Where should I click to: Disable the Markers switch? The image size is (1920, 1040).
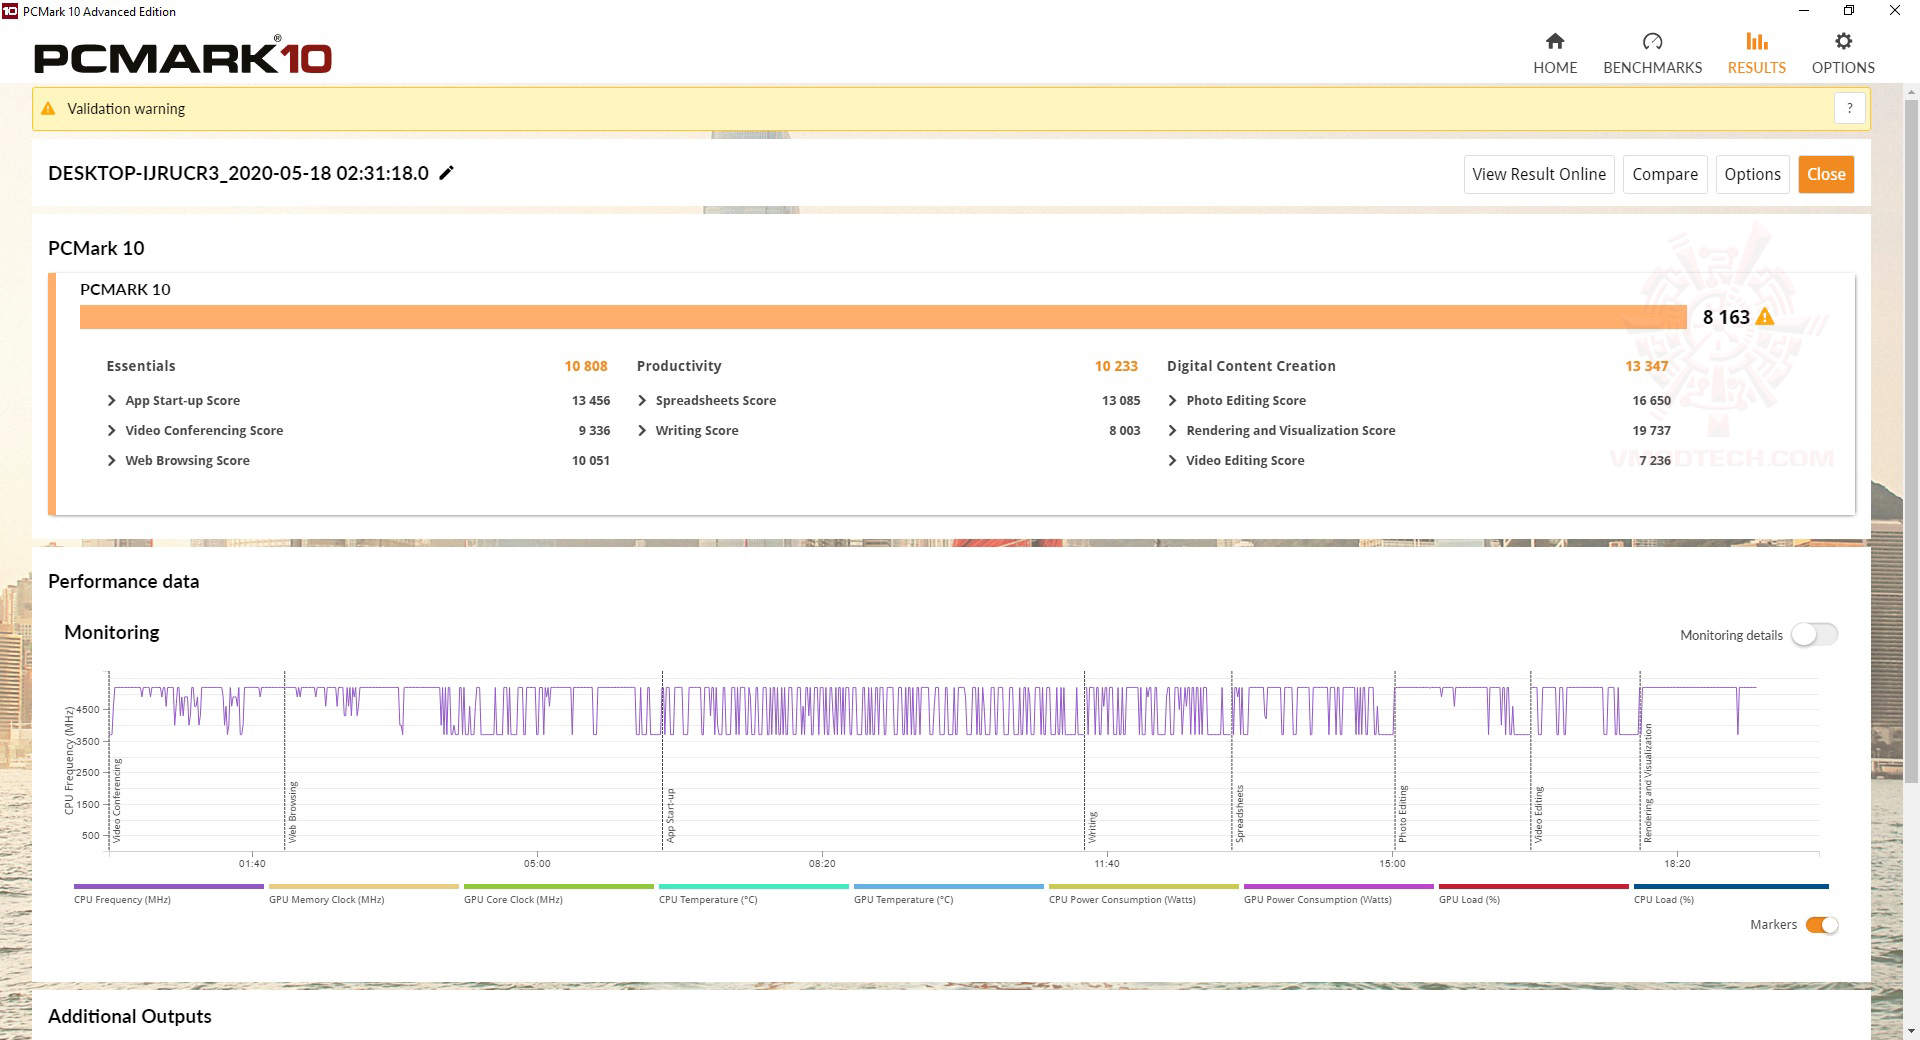coord(1822,925)
